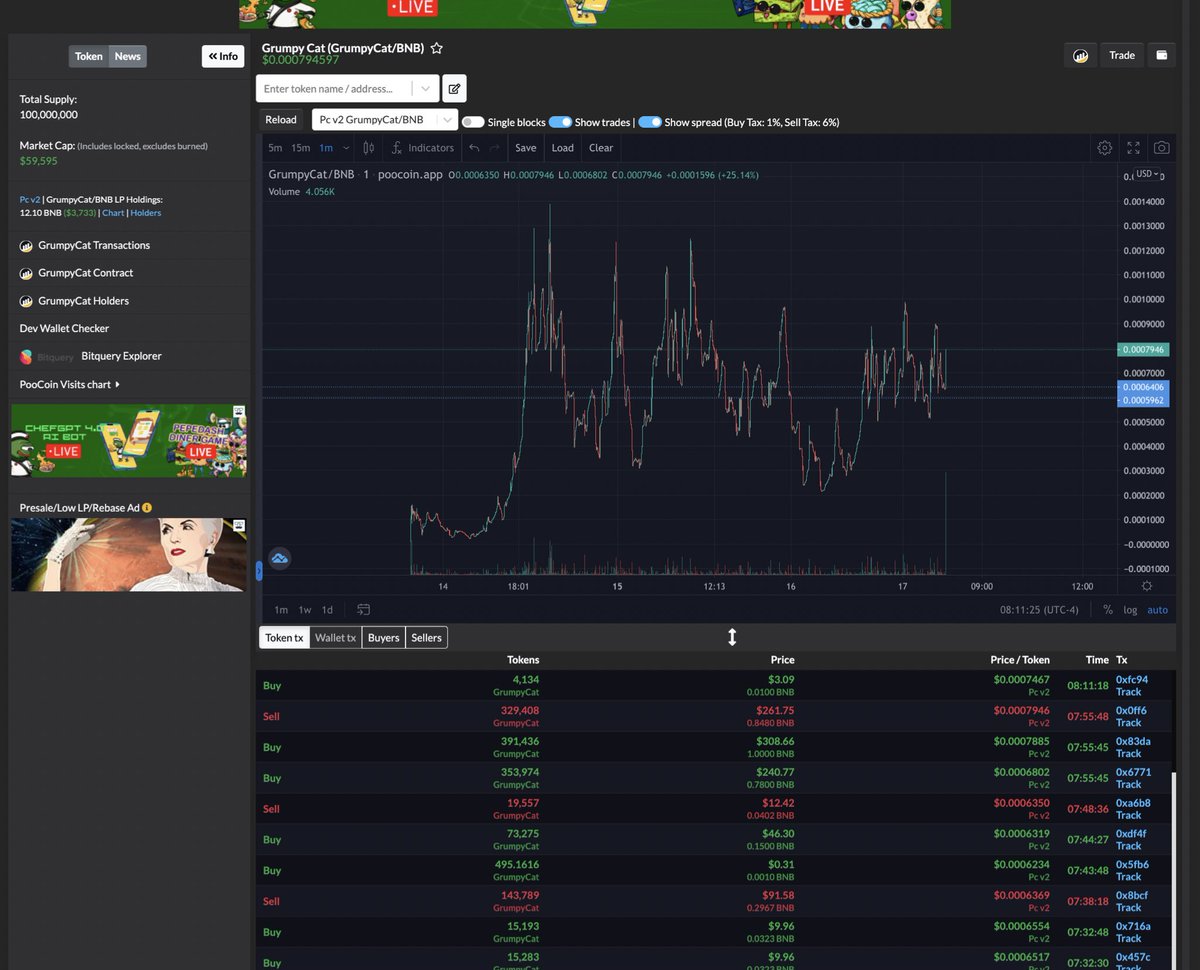Disable the Show trades toggle

click(560, 121)
